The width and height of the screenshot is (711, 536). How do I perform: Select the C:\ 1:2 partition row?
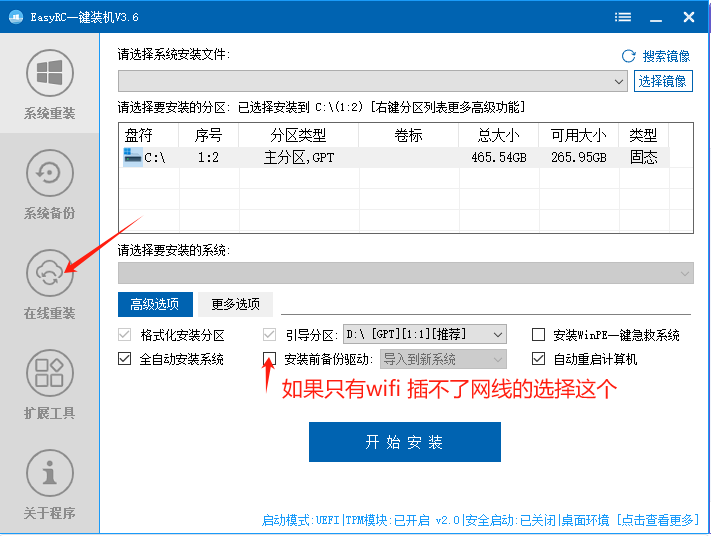(x=396, y=157)
